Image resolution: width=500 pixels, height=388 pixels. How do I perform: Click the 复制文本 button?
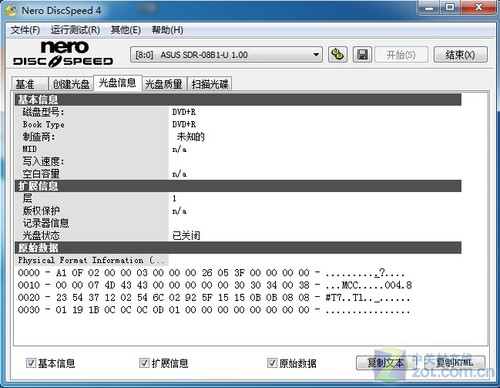coord(385,363)
